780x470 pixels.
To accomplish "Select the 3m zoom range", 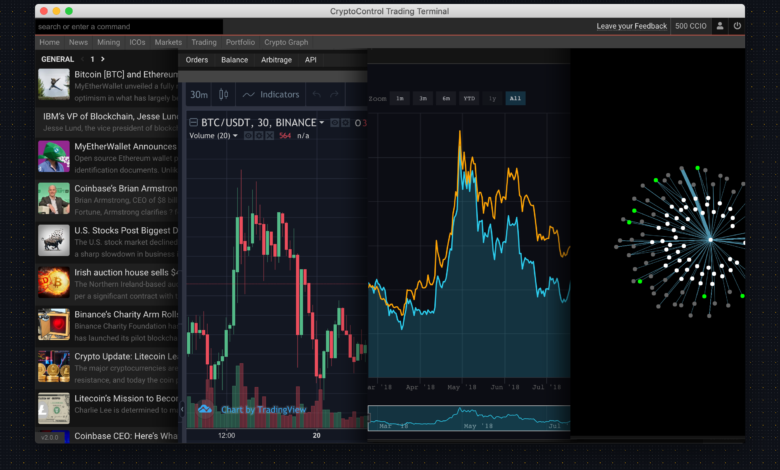I will pyautogui.click(x=423, y=98).
